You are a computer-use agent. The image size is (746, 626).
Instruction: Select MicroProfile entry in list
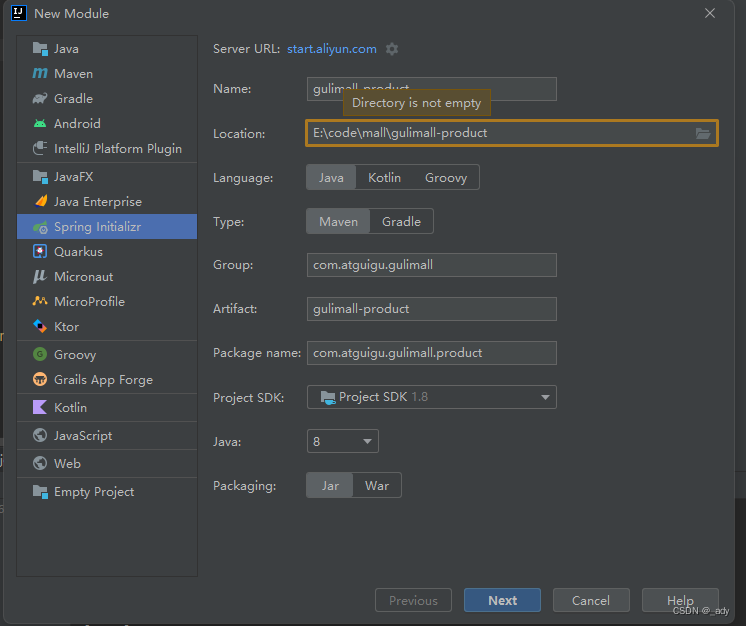tap(107, 302)
